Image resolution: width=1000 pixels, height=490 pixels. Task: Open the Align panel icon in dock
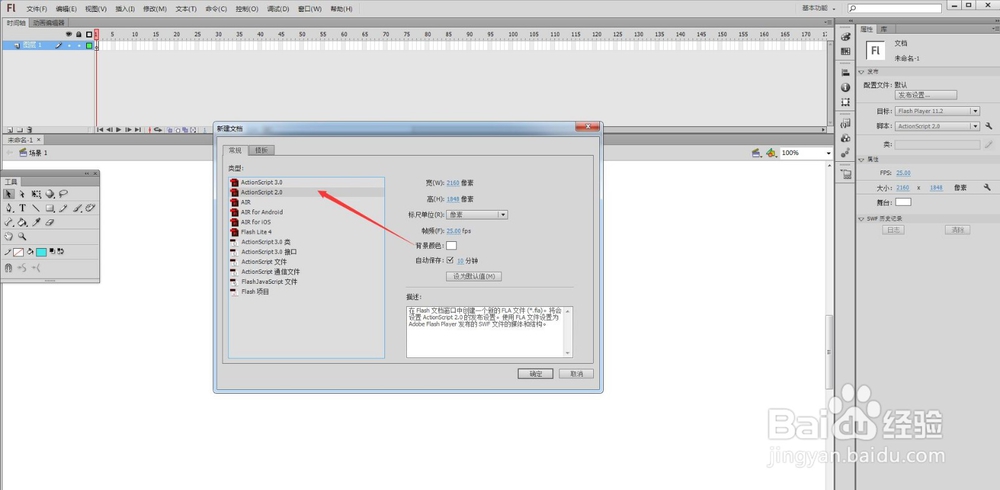click(x=846, y=73)
